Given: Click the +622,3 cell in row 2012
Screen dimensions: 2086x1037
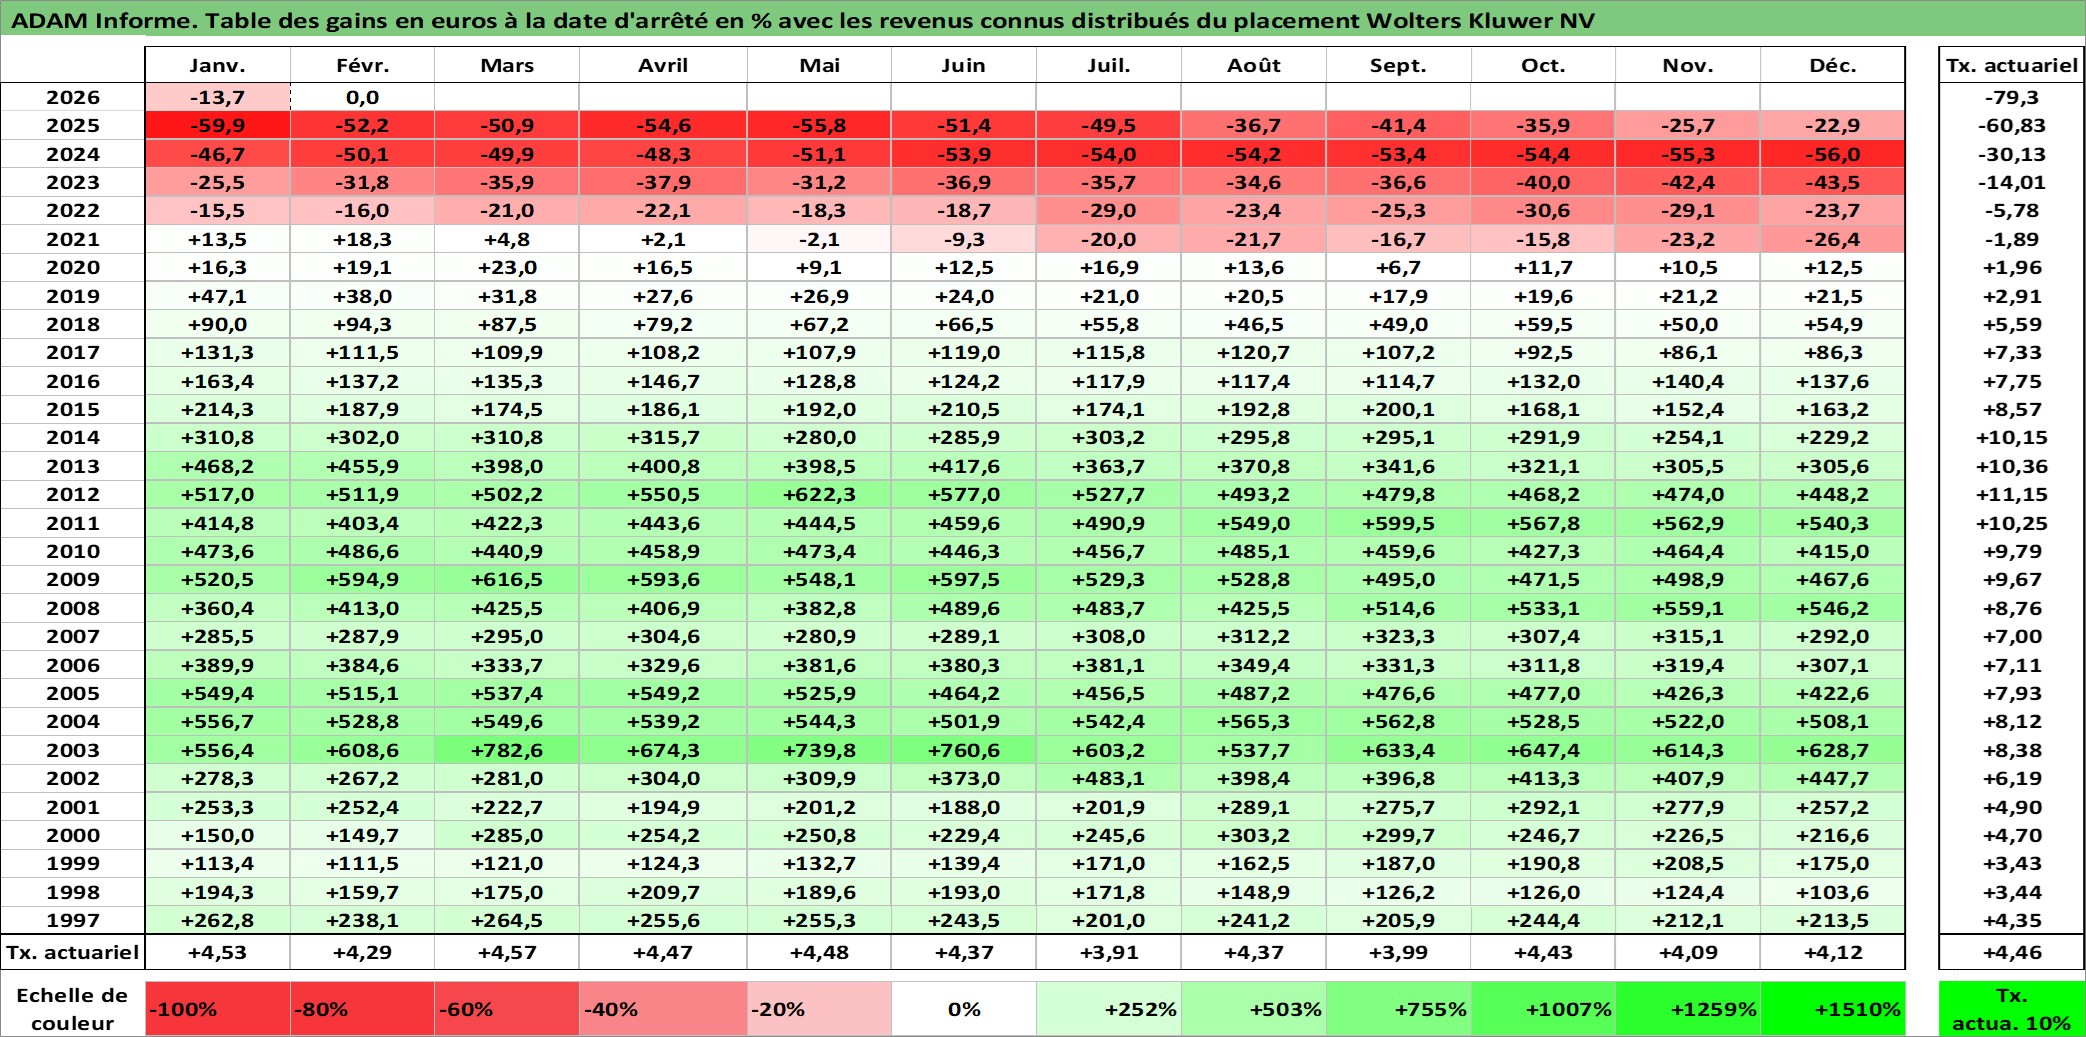Looking at the screenshot, I should (x=819, y=494).
